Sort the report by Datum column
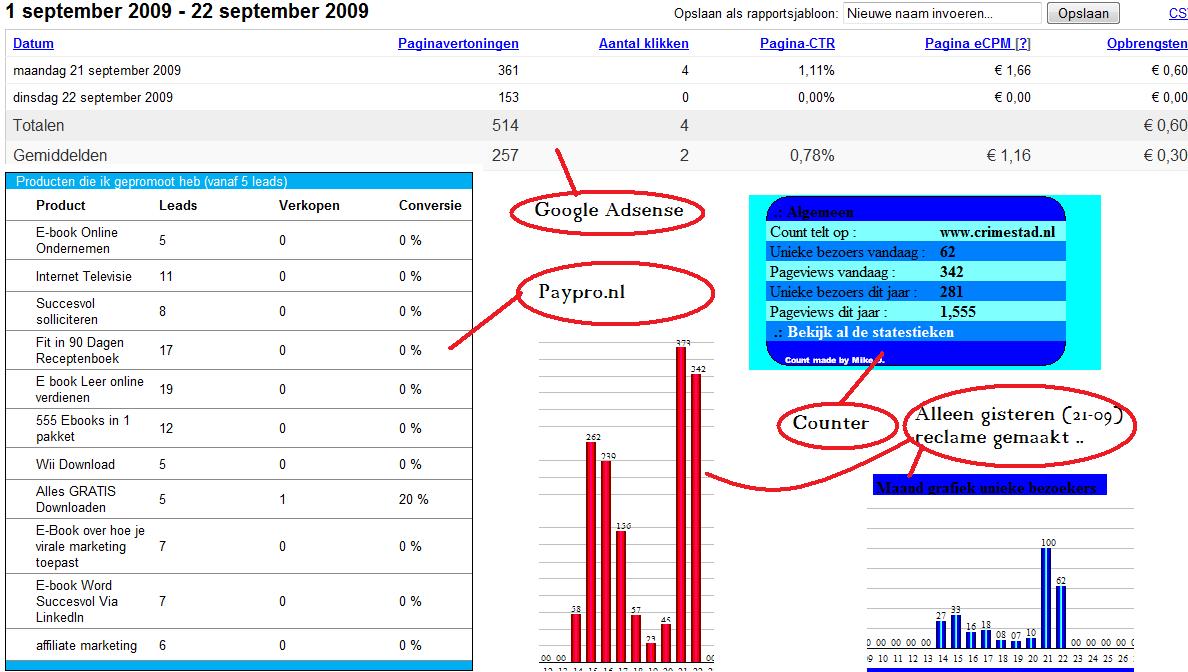This screenshot has width=1188, height=672. (33, 44)
